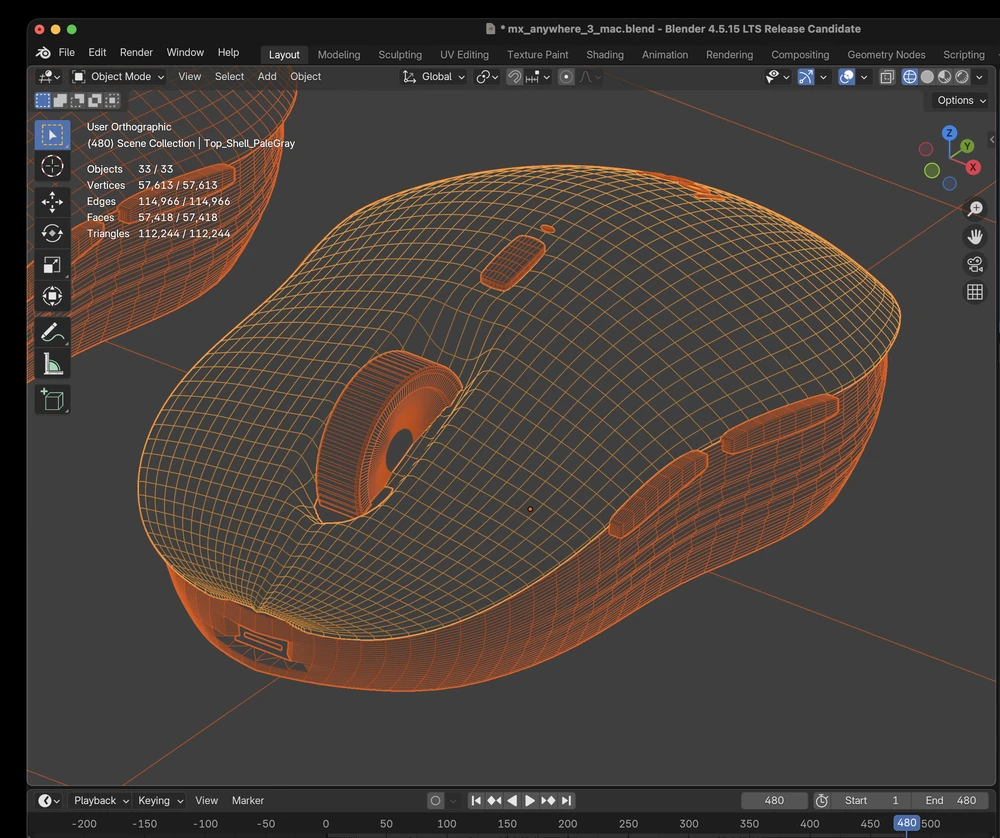The image size is (1000, 838).
Task: Open the snapping options dropdown
Action: (538, 77)
